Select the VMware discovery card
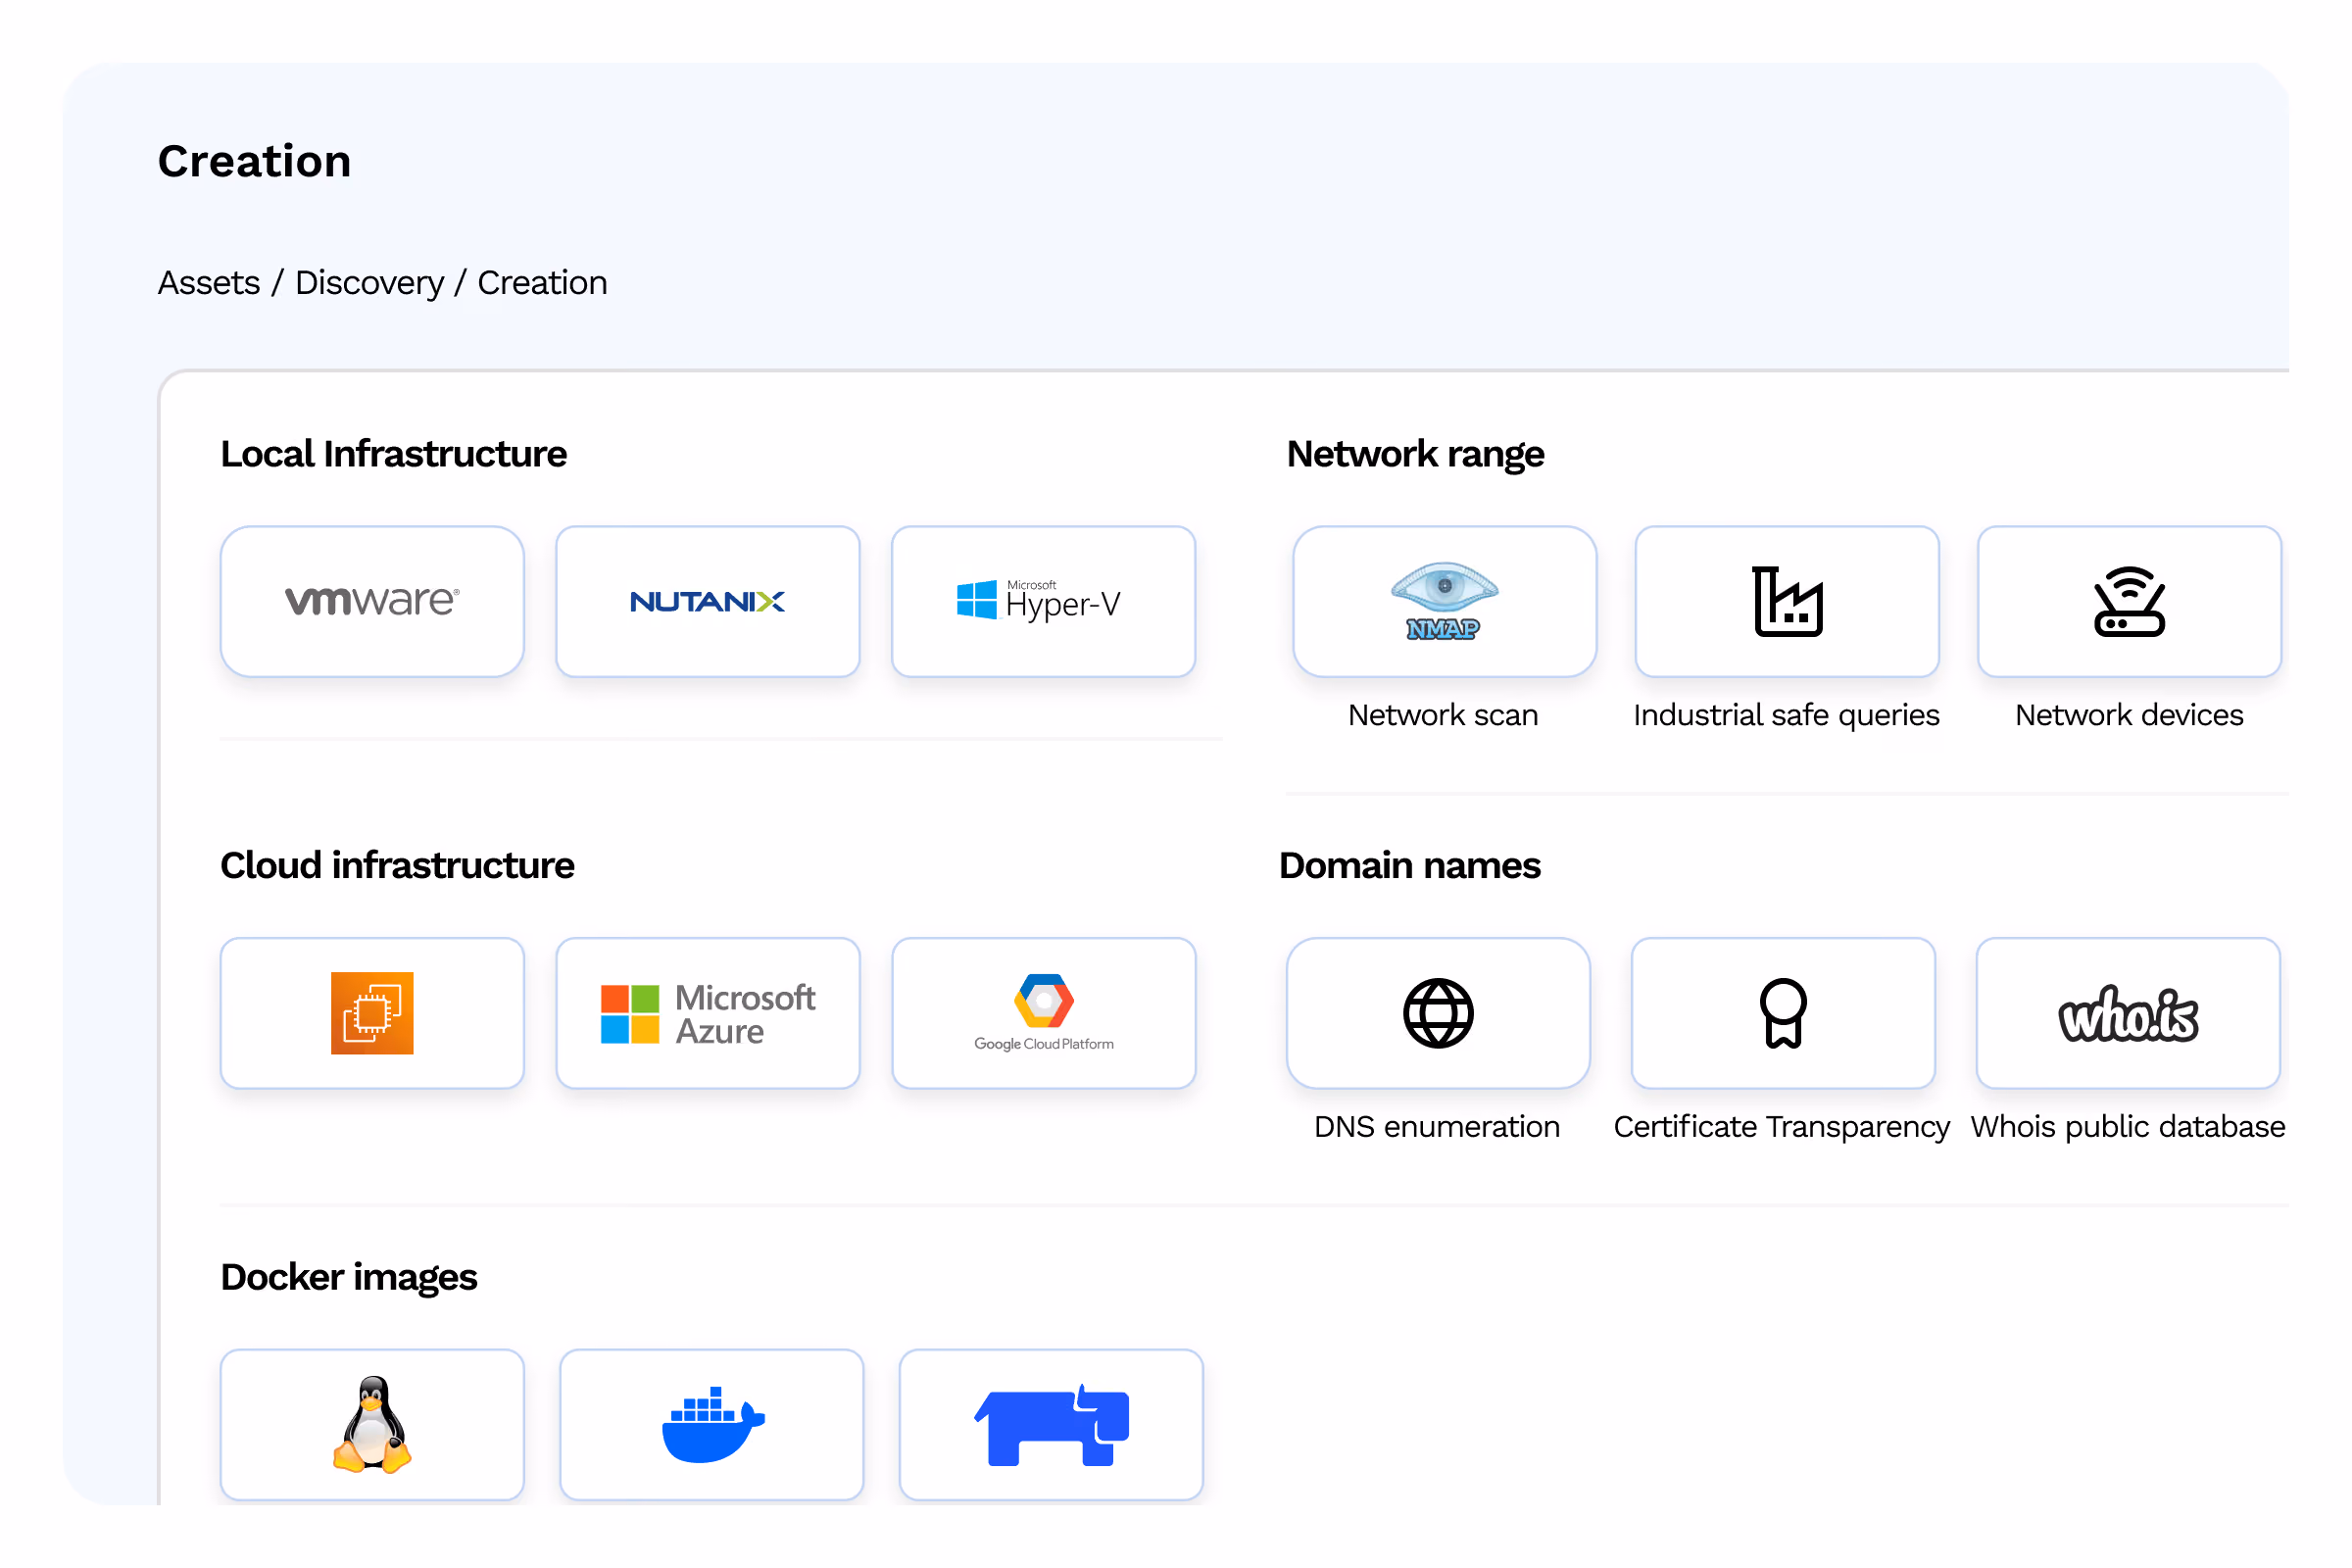 (372, 601)
